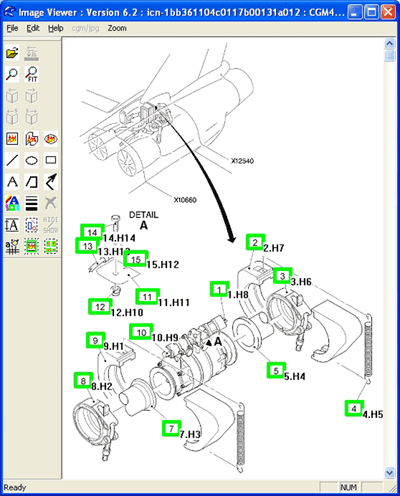
Task: Click the text-to-grid conversion icon
Action: [x=12, y=247]
